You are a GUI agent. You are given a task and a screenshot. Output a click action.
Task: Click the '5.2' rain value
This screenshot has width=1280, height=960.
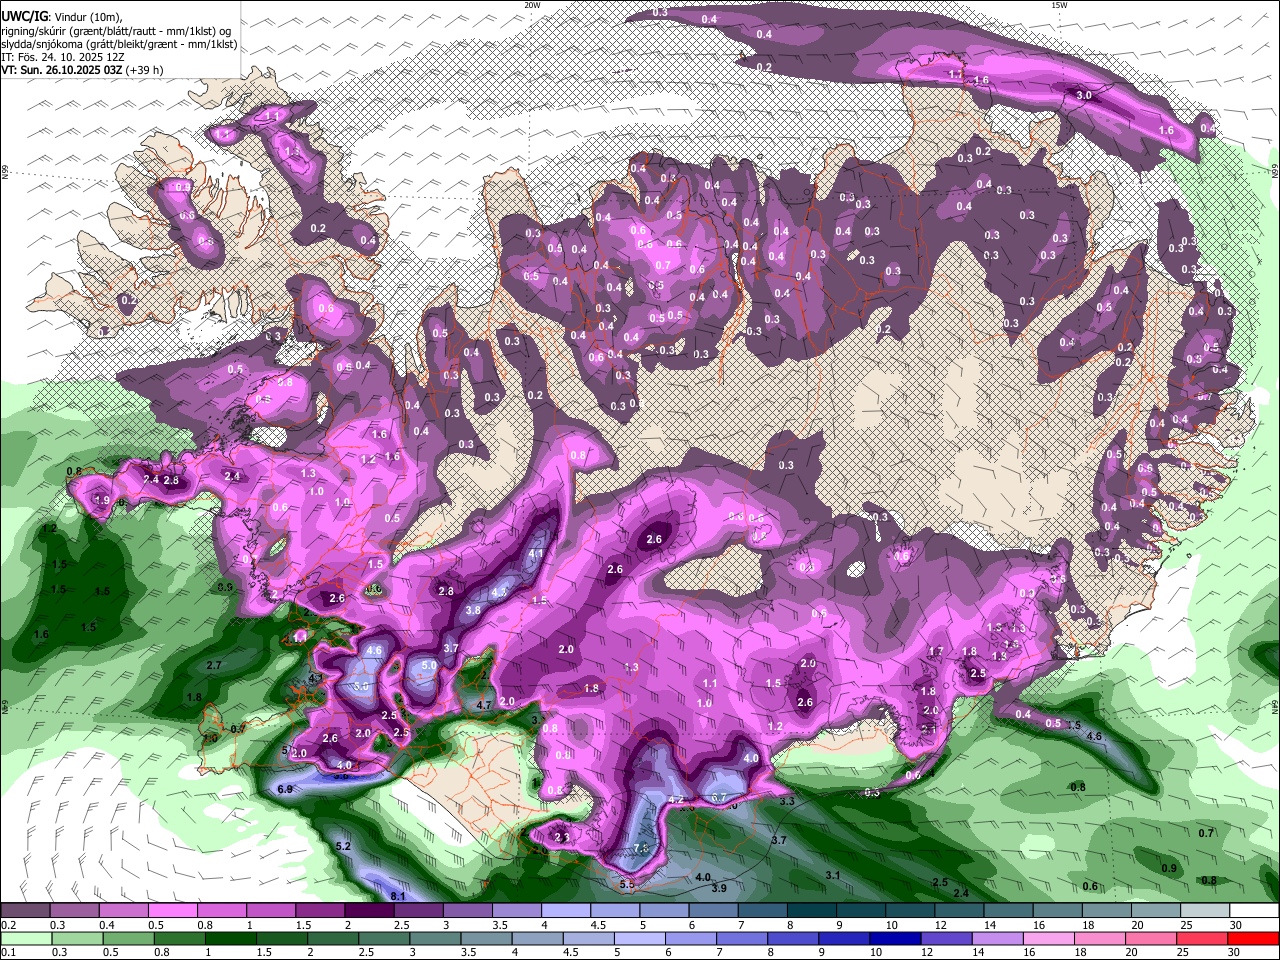pos(343,846)
